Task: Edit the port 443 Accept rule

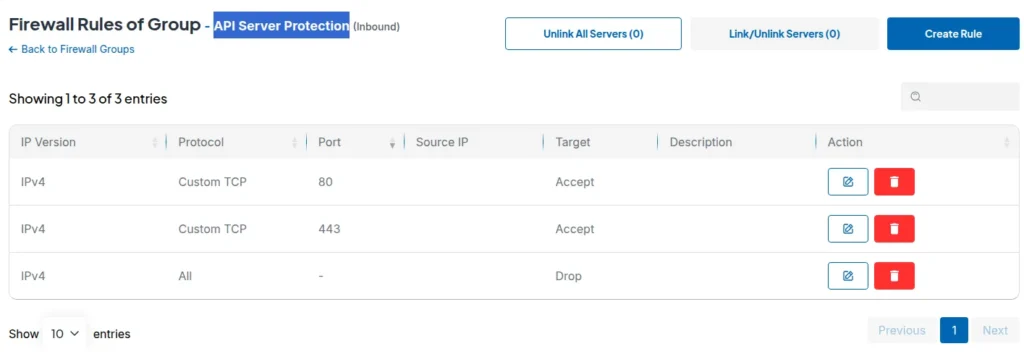Action: (848, 229)
